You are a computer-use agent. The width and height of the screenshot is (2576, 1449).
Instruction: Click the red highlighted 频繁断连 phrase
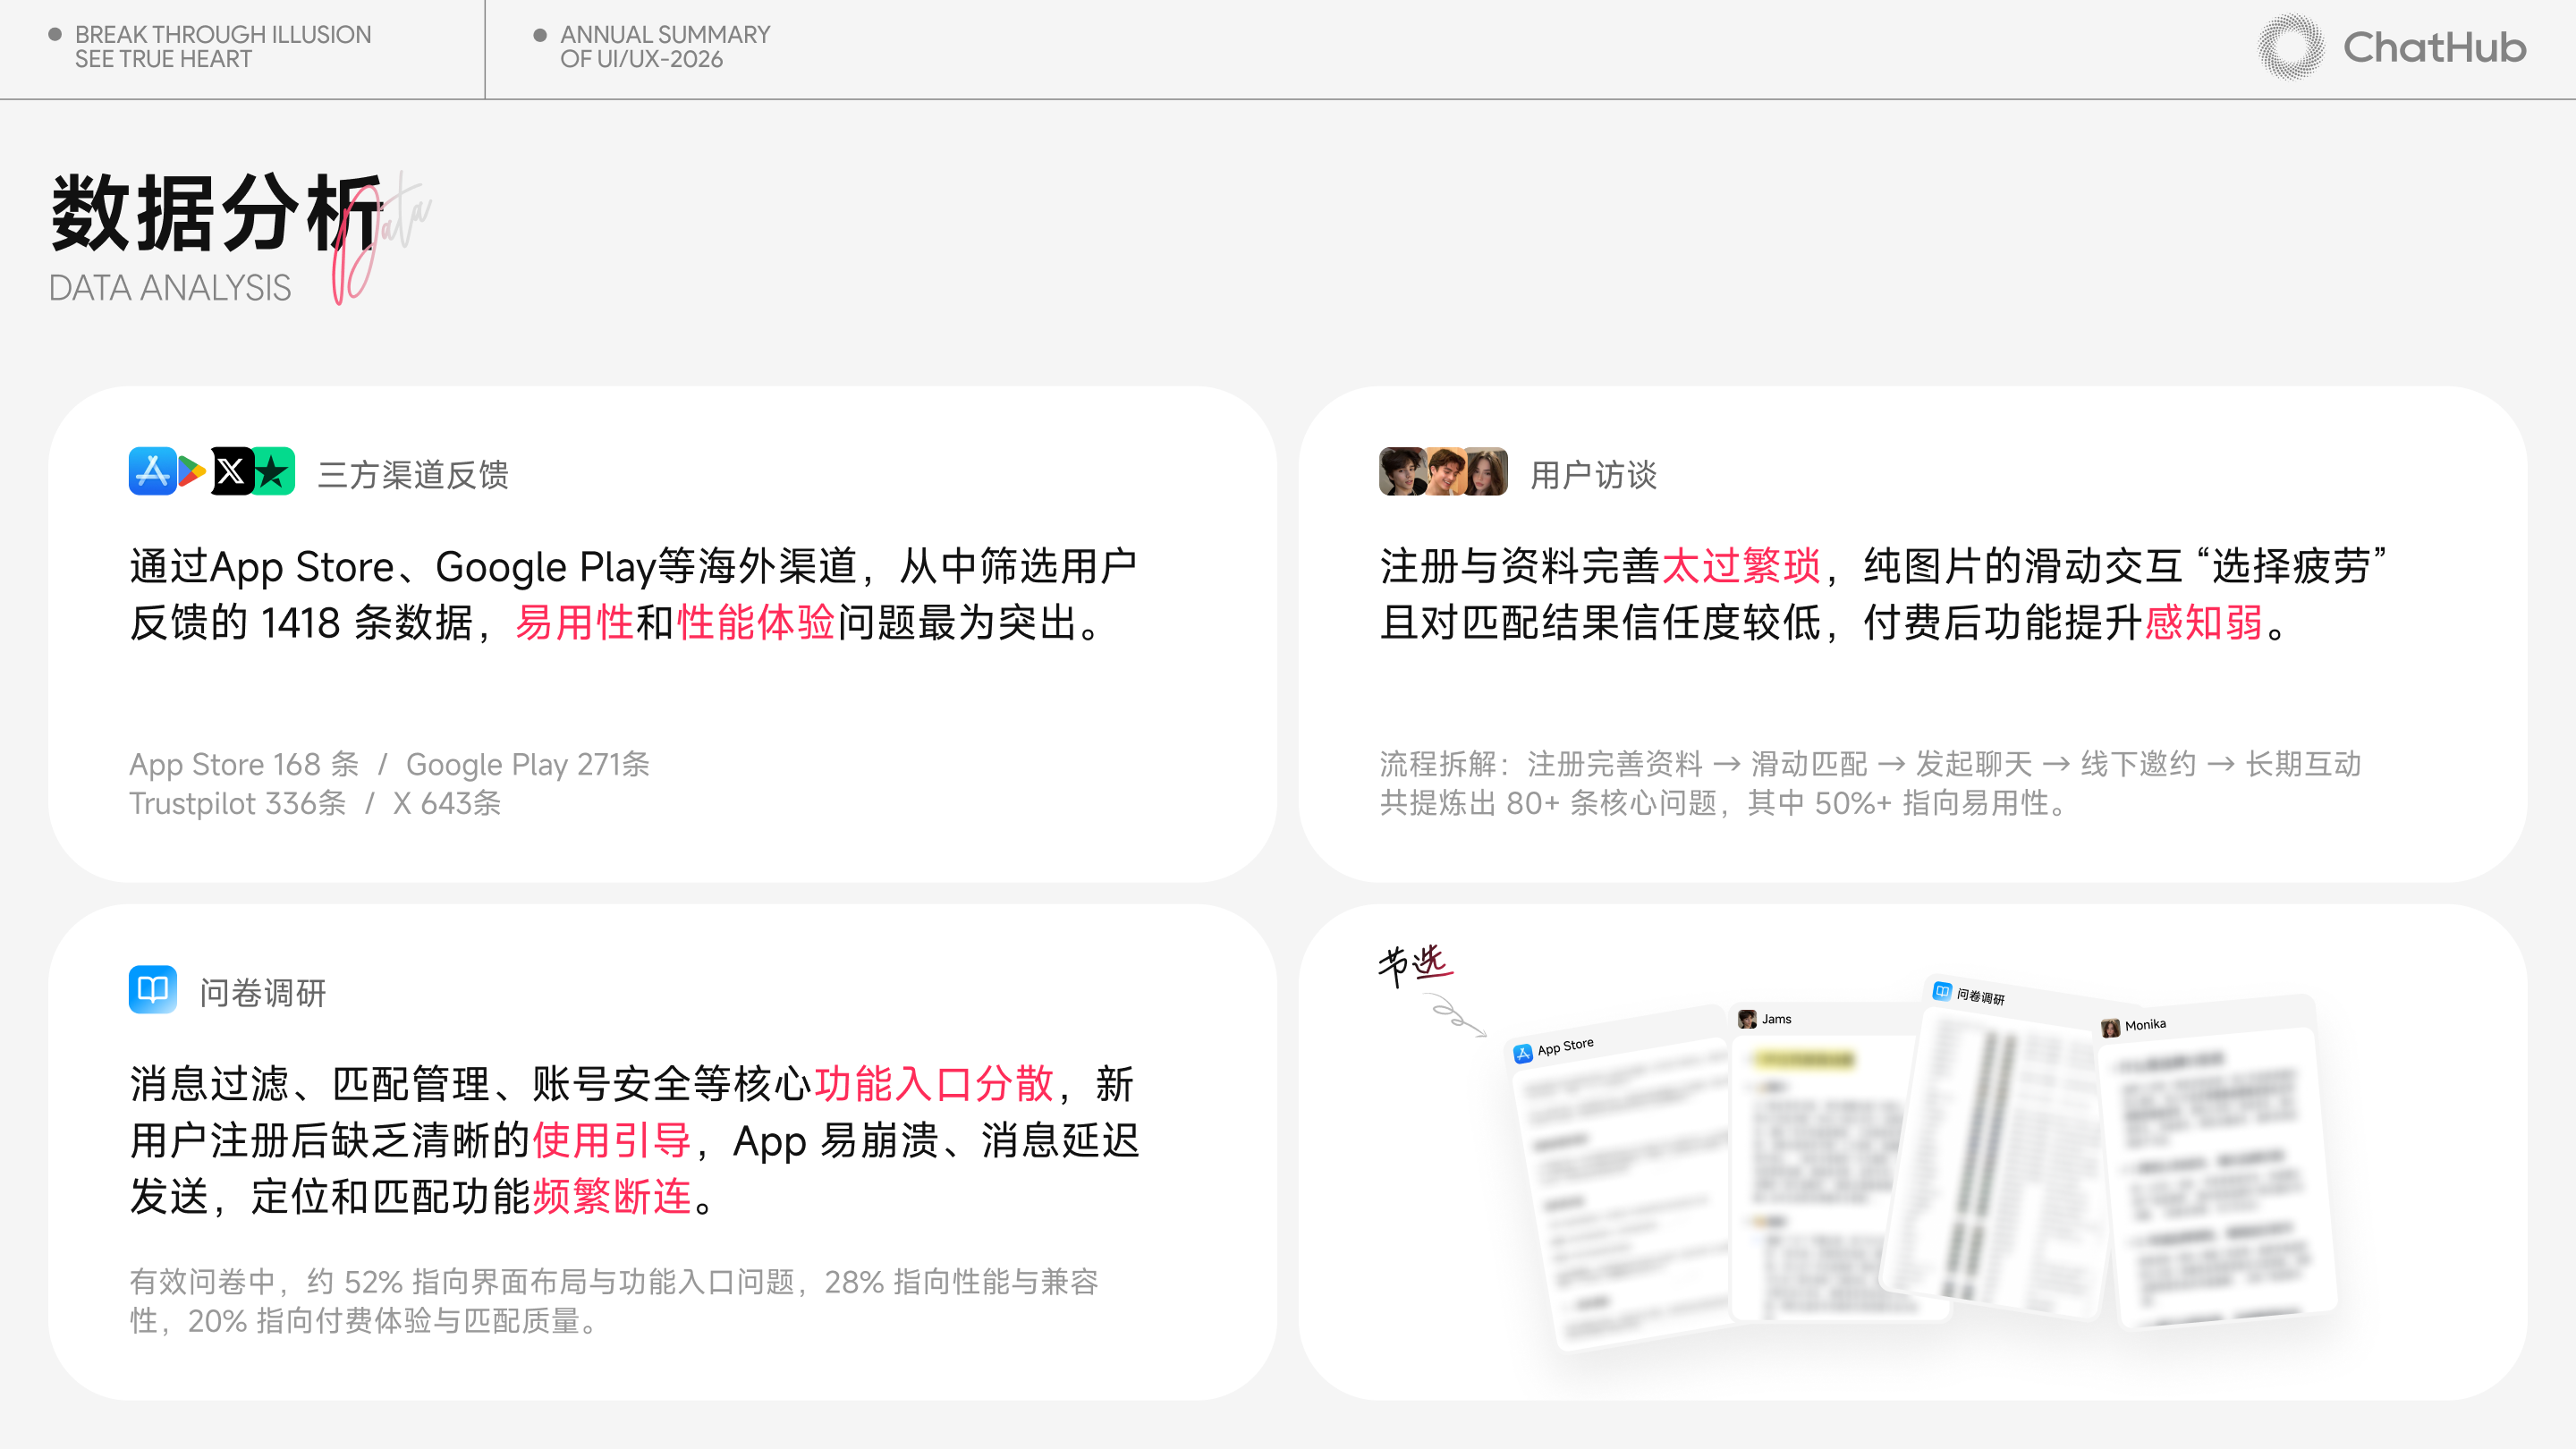click(x=612, y=1196)
